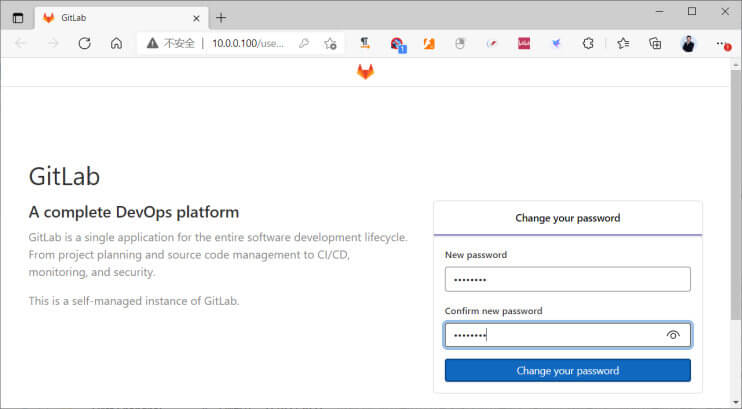The width and height of the screenshot is (742, 409).
Task: Open the Extensions puzzle piece menu
Action: tap(588, 44)
